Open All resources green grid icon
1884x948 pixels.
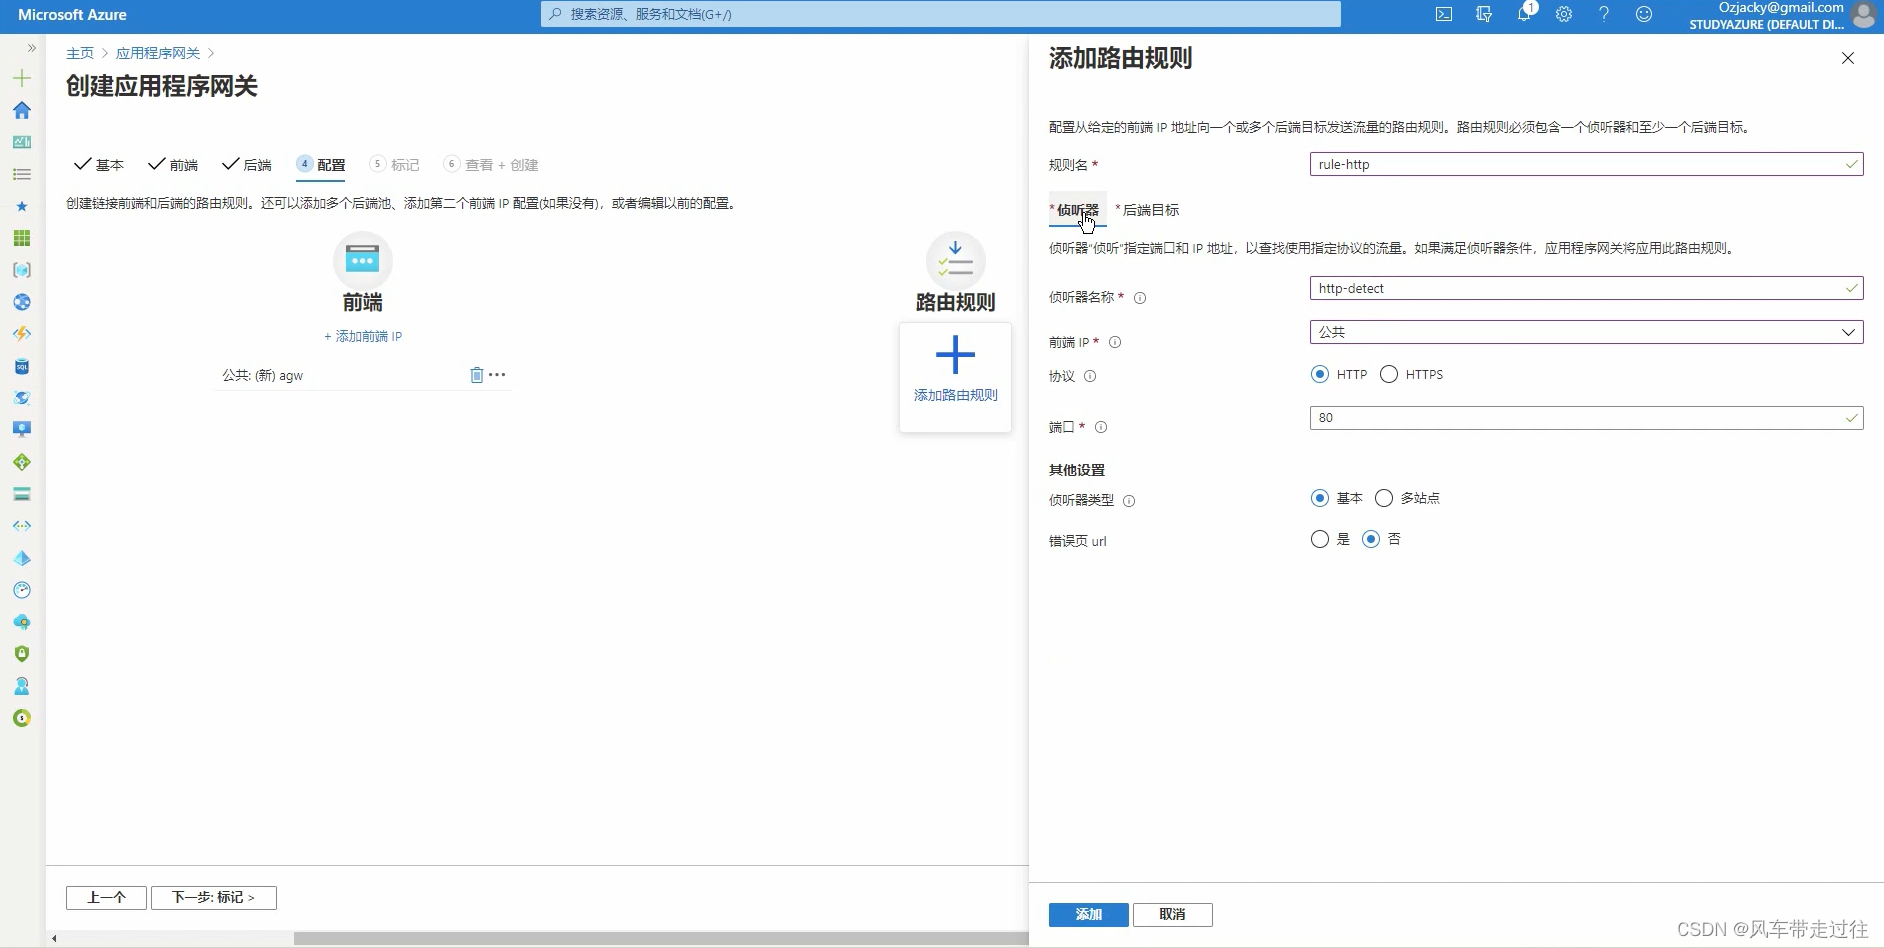pyautogui.click(x=22, y=238)
